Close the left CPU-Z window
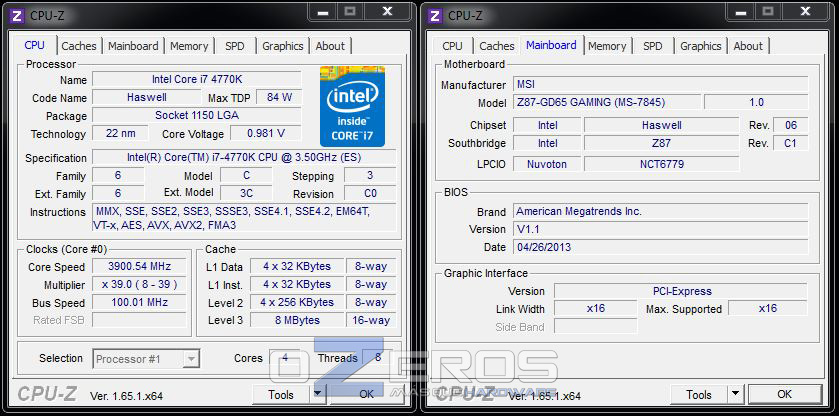The width and height of the screenshot is (839, 416). (x=388, y=11)
